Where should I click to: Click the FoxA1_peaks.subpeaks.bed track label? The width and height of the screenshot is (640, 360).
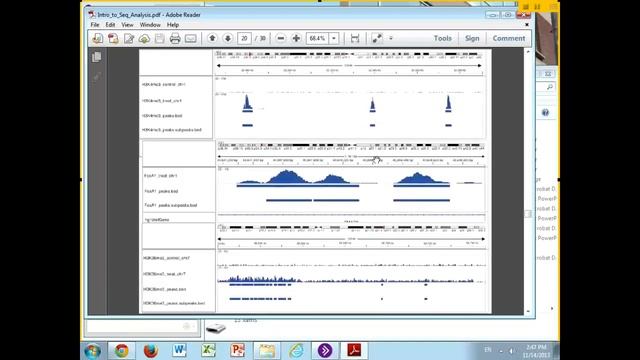[x=171, y=205]
